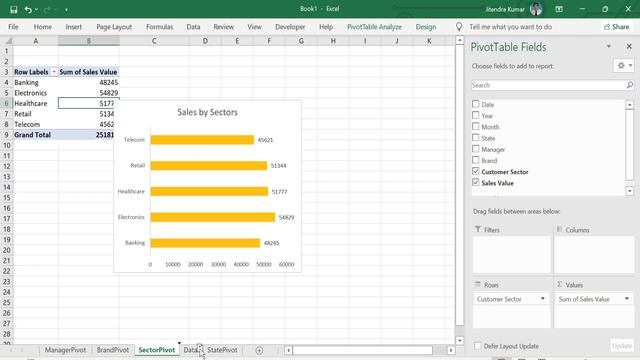Check the State field checkbox
The width and height of the screenshot is (640, 360).
(x=476, y=138)
